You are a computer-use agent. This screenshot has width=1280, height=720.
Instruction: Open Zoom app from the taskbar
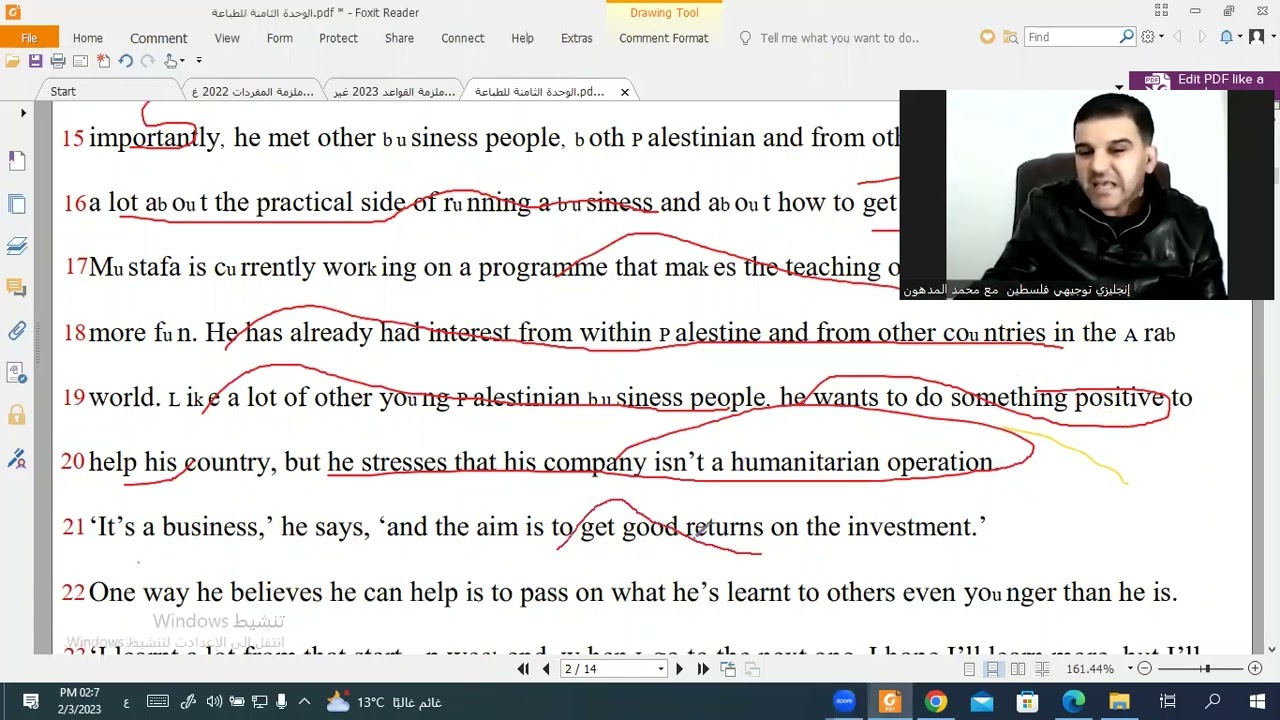click(x=844, y=702)
